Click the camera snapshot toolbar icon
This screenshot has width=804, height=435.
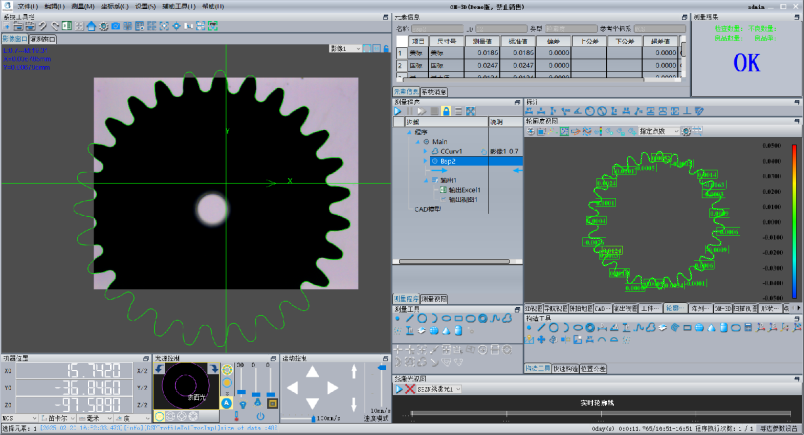pyautogui.click(x=116, y=25)
